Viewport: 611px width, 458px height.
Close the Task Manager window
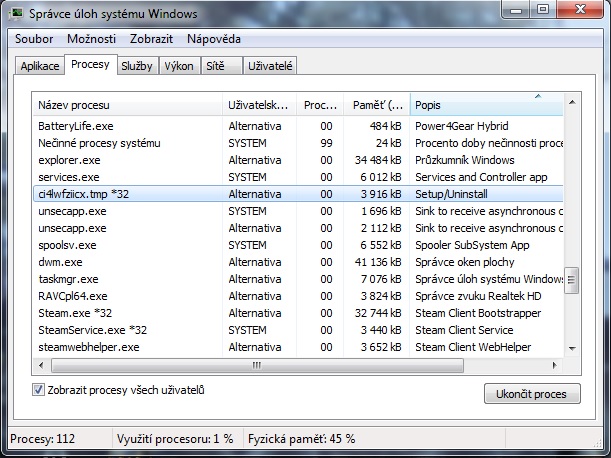click(580, 9)
